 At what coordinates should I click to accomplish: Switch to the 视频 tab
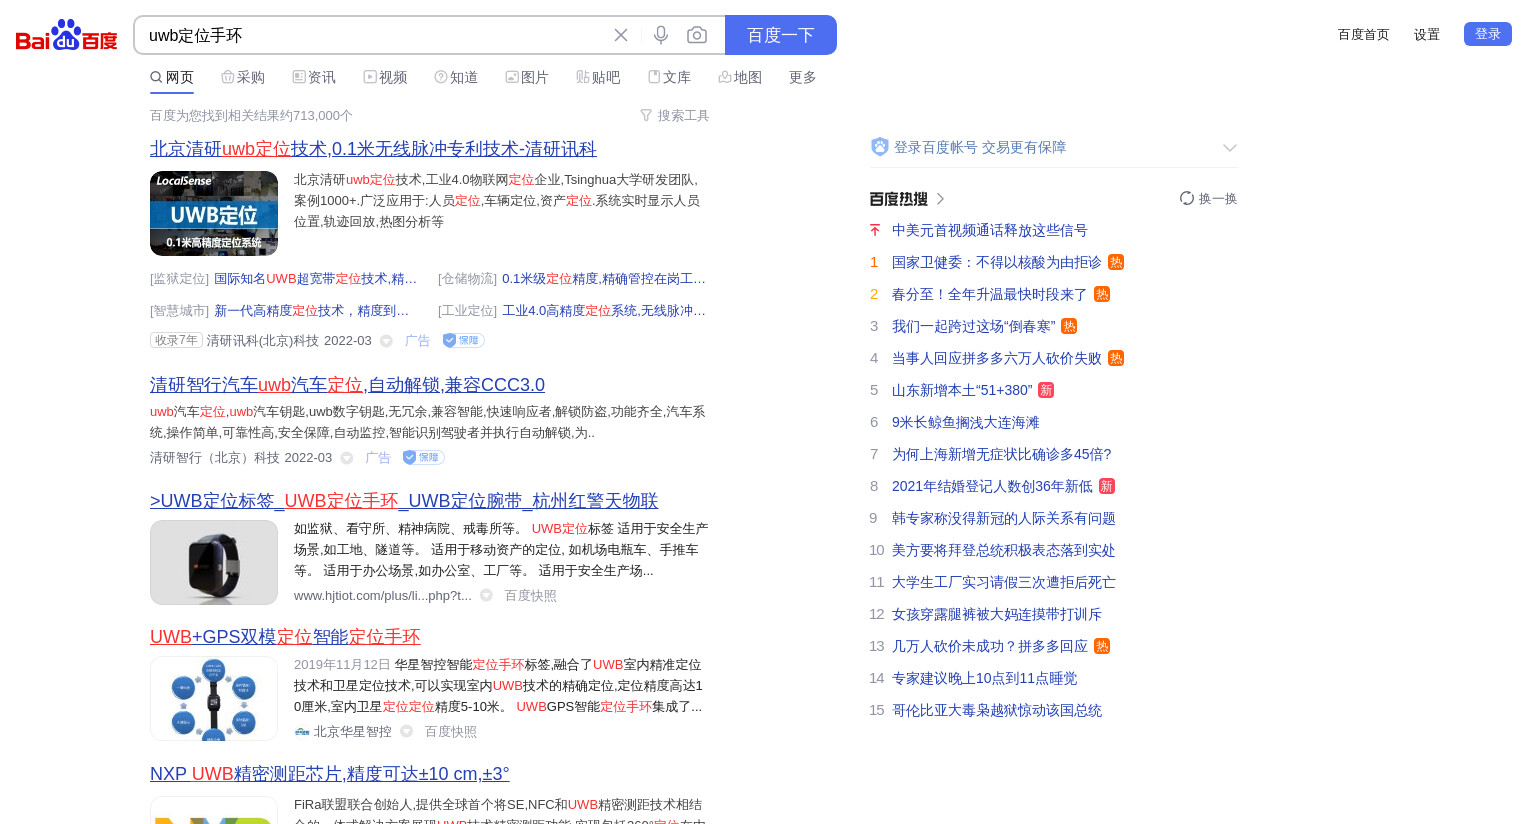click(385, 77)
